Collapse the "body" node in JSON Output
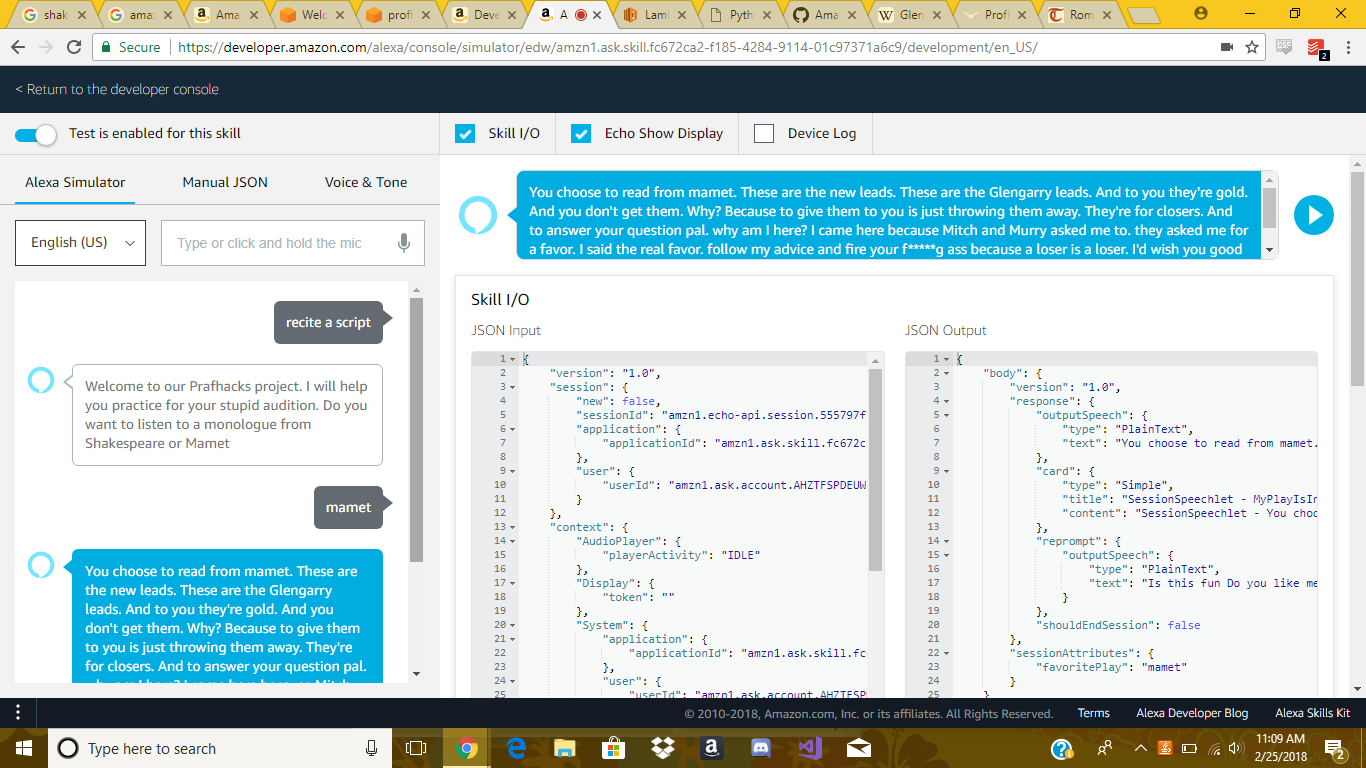The height and width of the screenshot is (768, 1366). click(x=946, y=373)
